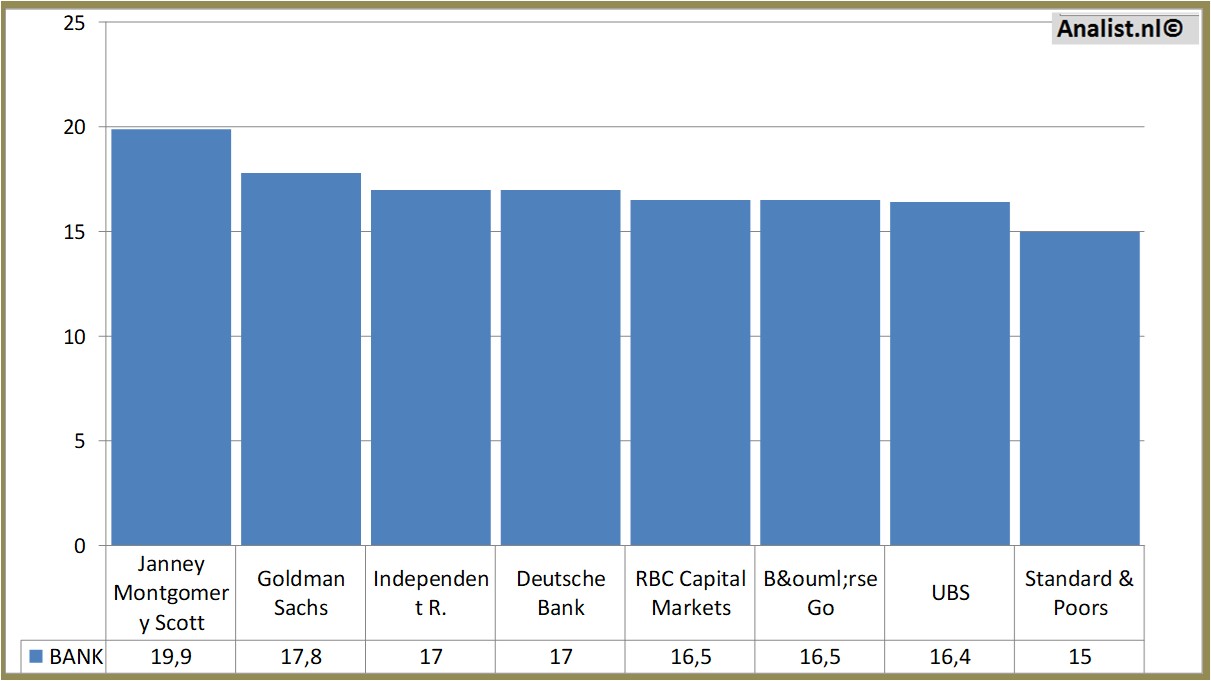Click the 17,8 table cell
The height and width of the screenshot is (681, 1211).
pyautogui.click(x=301, y=657)
